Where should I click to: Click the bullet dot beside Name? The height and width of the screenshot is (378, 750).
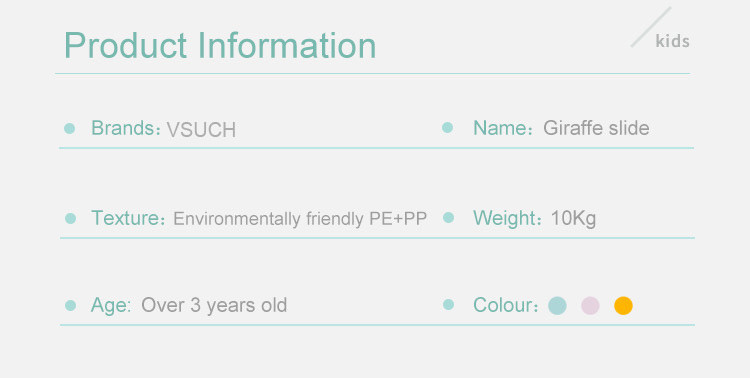pos(447,127)
